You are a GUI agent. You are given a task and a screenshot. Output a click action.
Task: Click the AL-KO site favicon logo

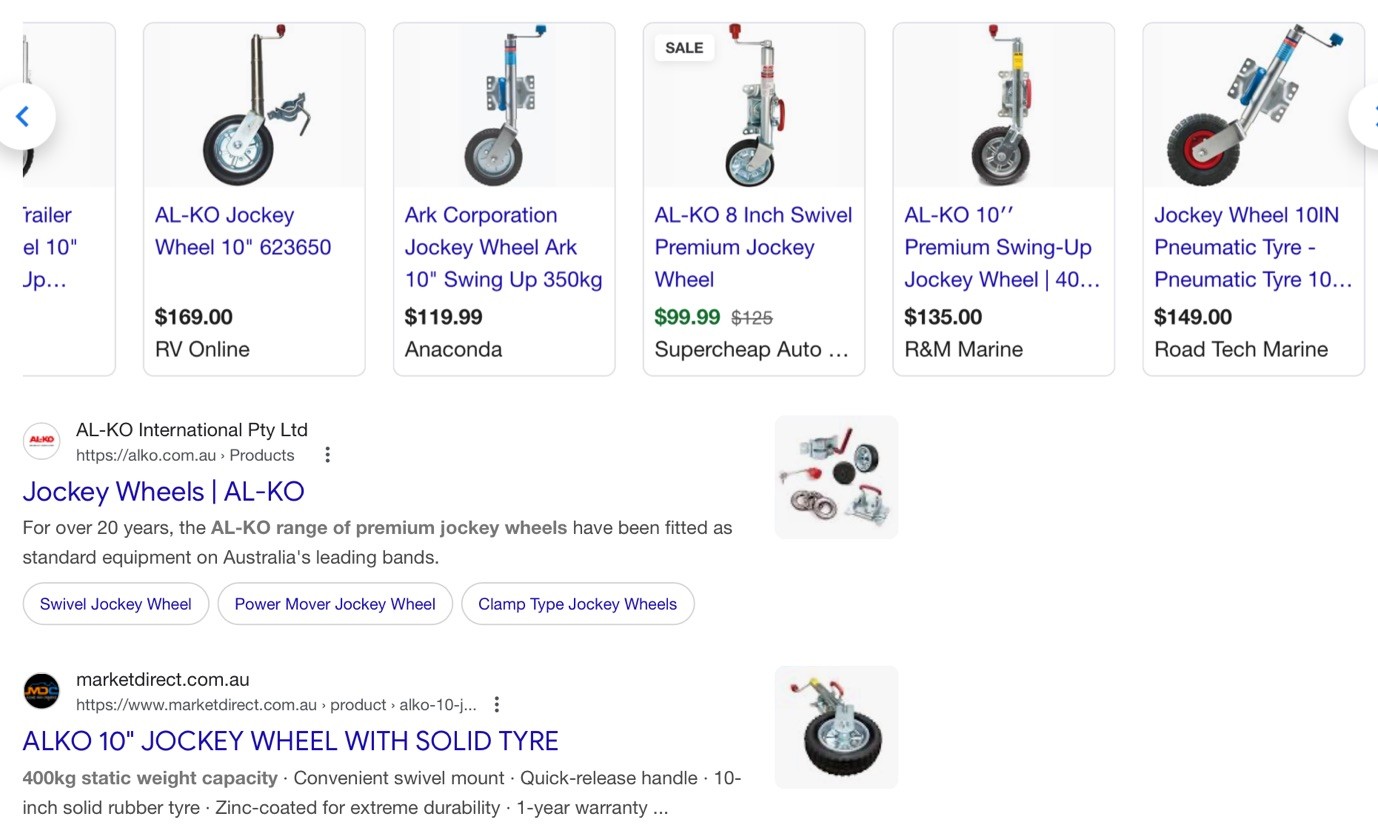coord(42,441)
